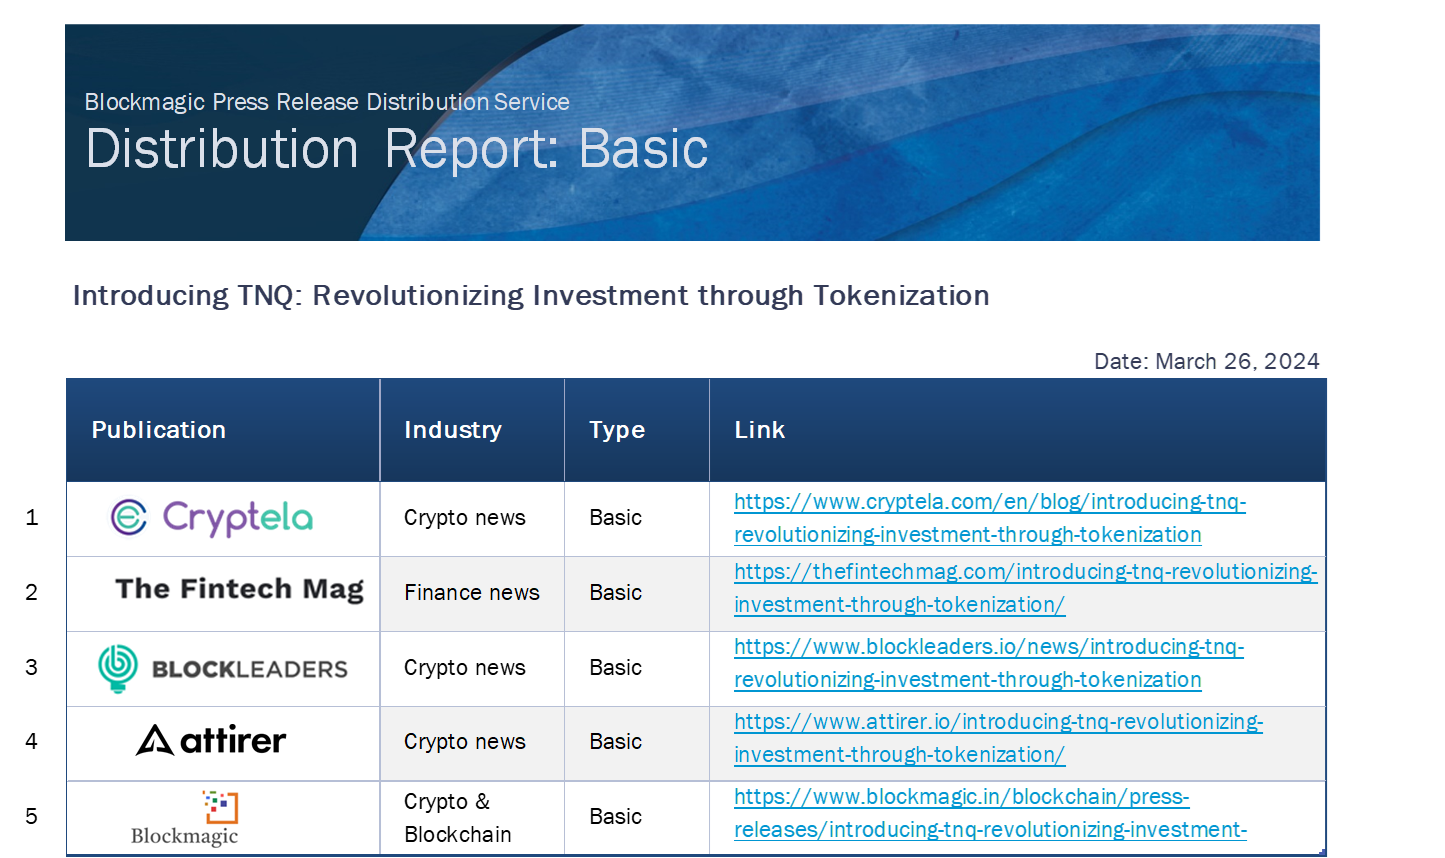
Task: Click the attirer logo
Action: (211, 740)
